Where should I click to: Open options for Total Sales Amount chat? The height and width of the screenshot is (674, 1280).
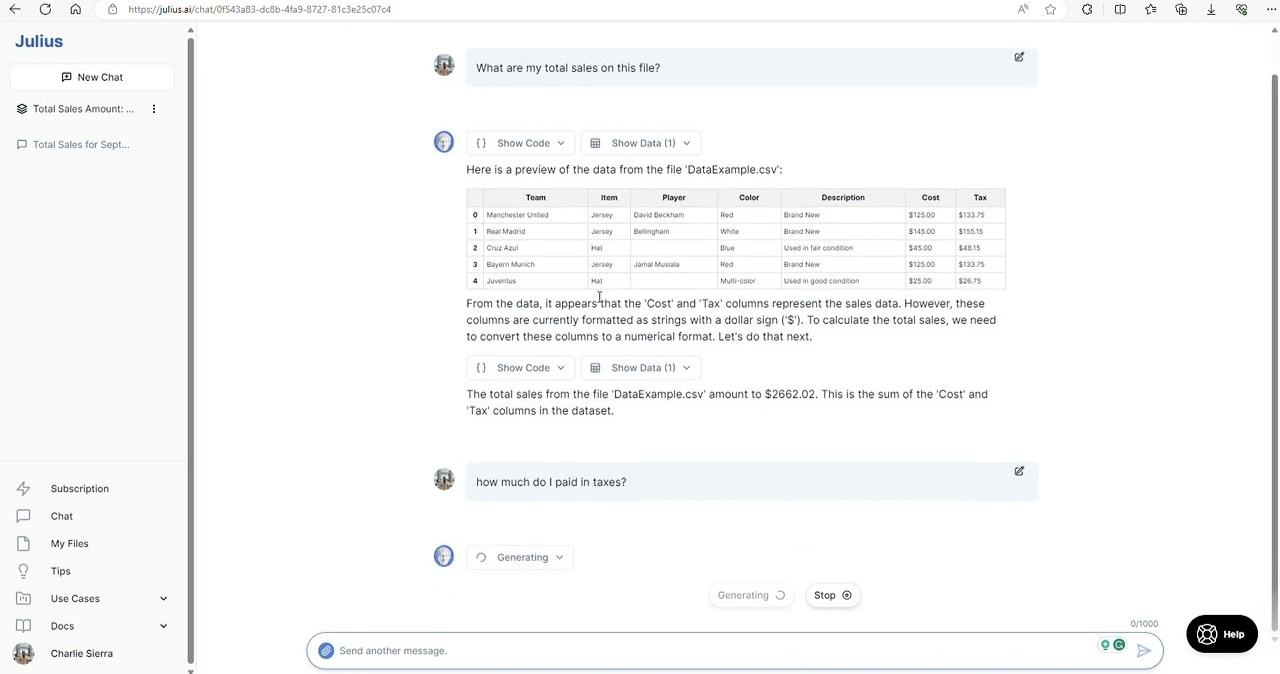pyautogui.click(x=154, y=109)
